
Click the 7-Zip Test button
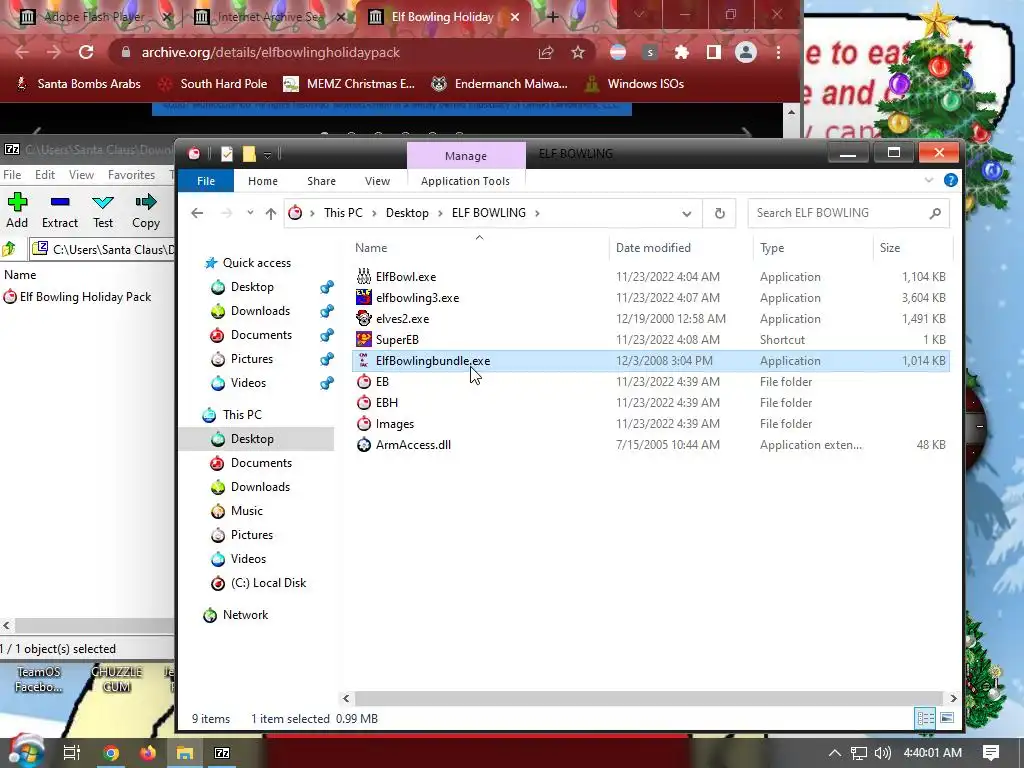tap(103, 210)
